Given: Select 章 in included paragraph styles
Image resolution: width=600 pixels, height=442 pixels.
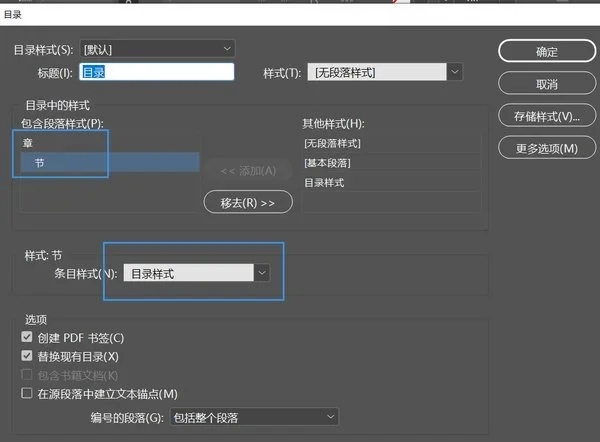Looking at the screenshot, I should coord(109,143).
